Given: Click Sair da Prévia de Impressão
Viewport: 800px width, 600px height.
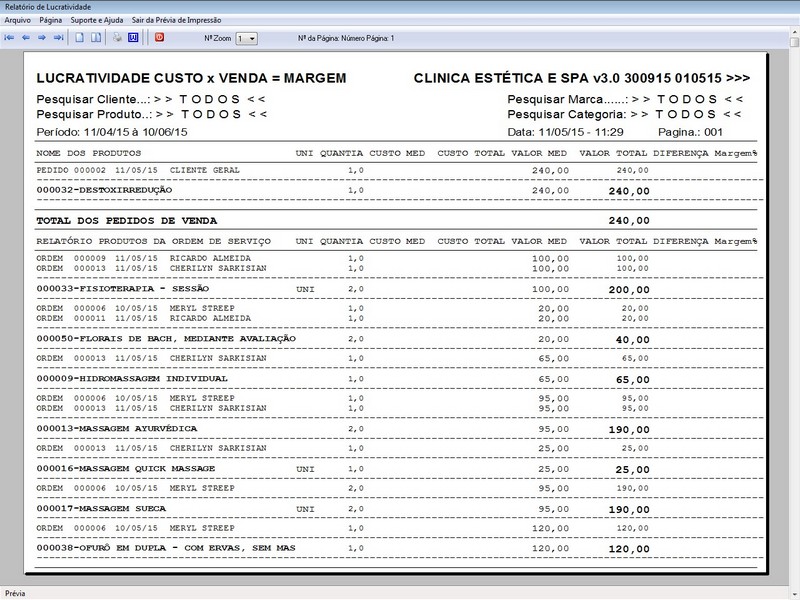Looking at the screenshot, I should pyautogui.click(x=177, y=20).
